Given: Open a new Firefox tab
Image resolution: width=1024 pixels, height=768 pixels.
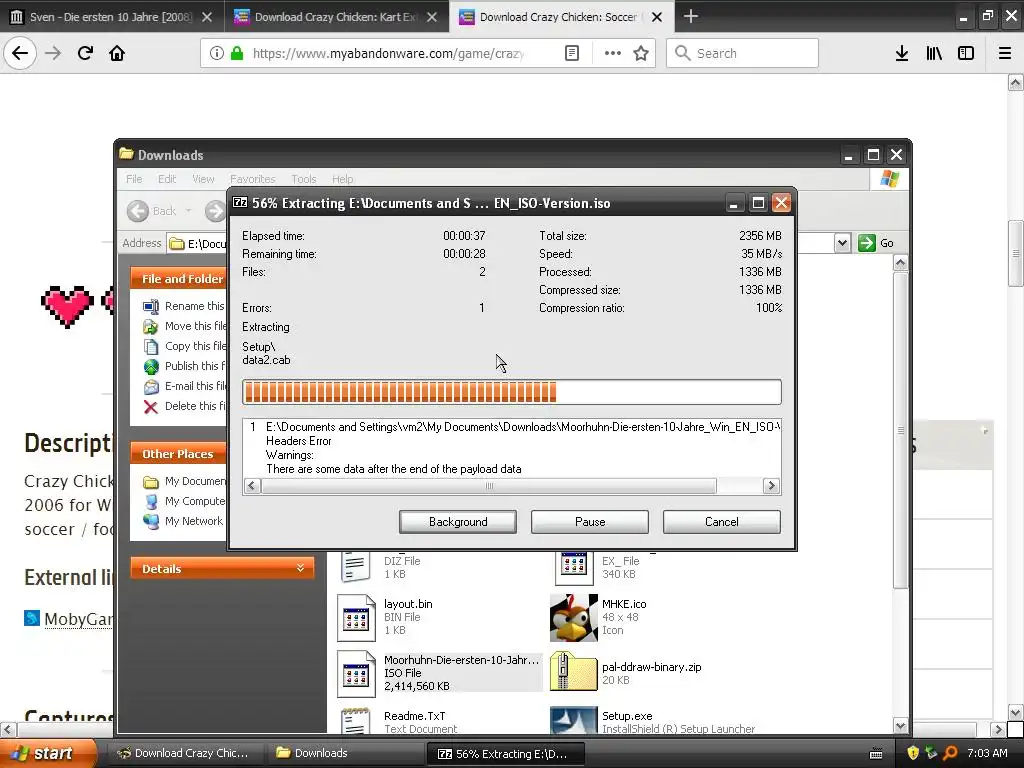Looking at the screenshot, I should 691,16.
